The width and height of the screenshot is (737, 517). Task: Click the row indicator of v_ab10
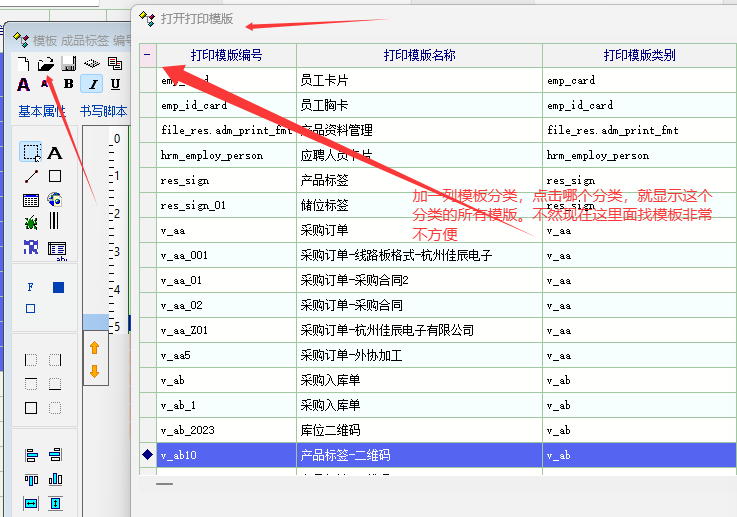(x=148, y=455)
